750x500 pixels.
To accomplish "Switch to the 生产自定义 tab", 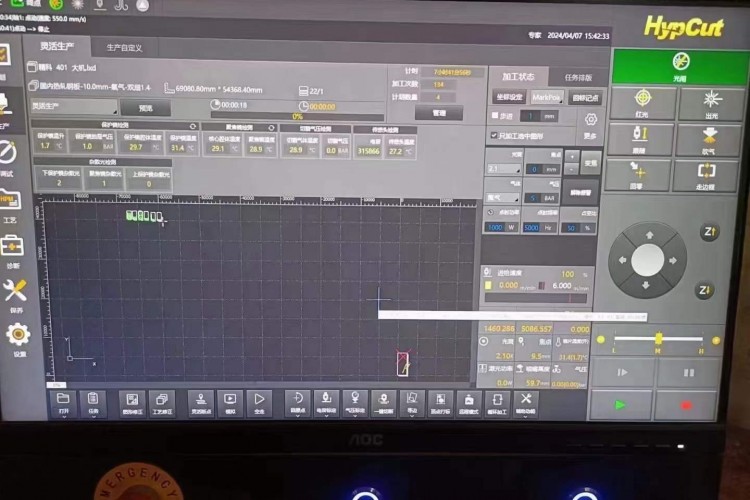I will (124, 48).
